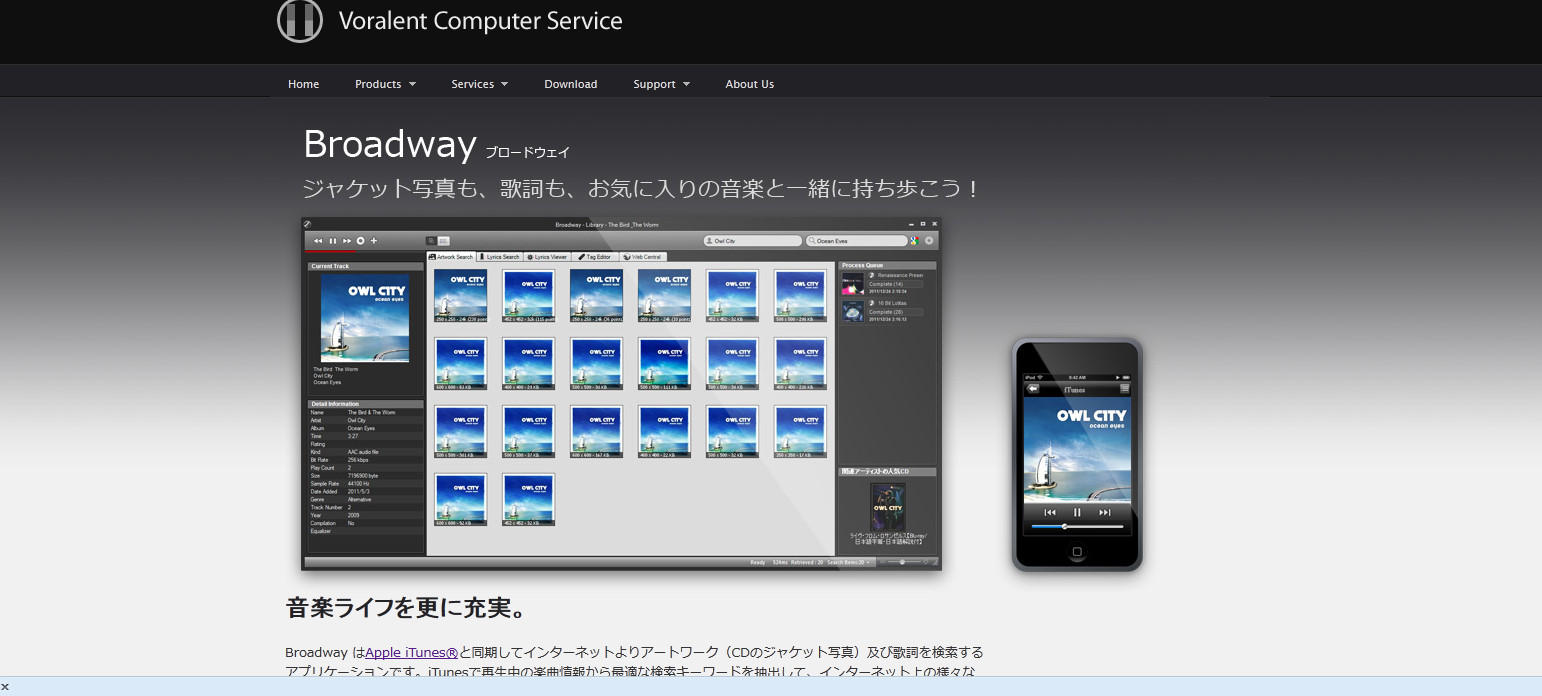Go to the Home menu item

(x=304, y=84)
